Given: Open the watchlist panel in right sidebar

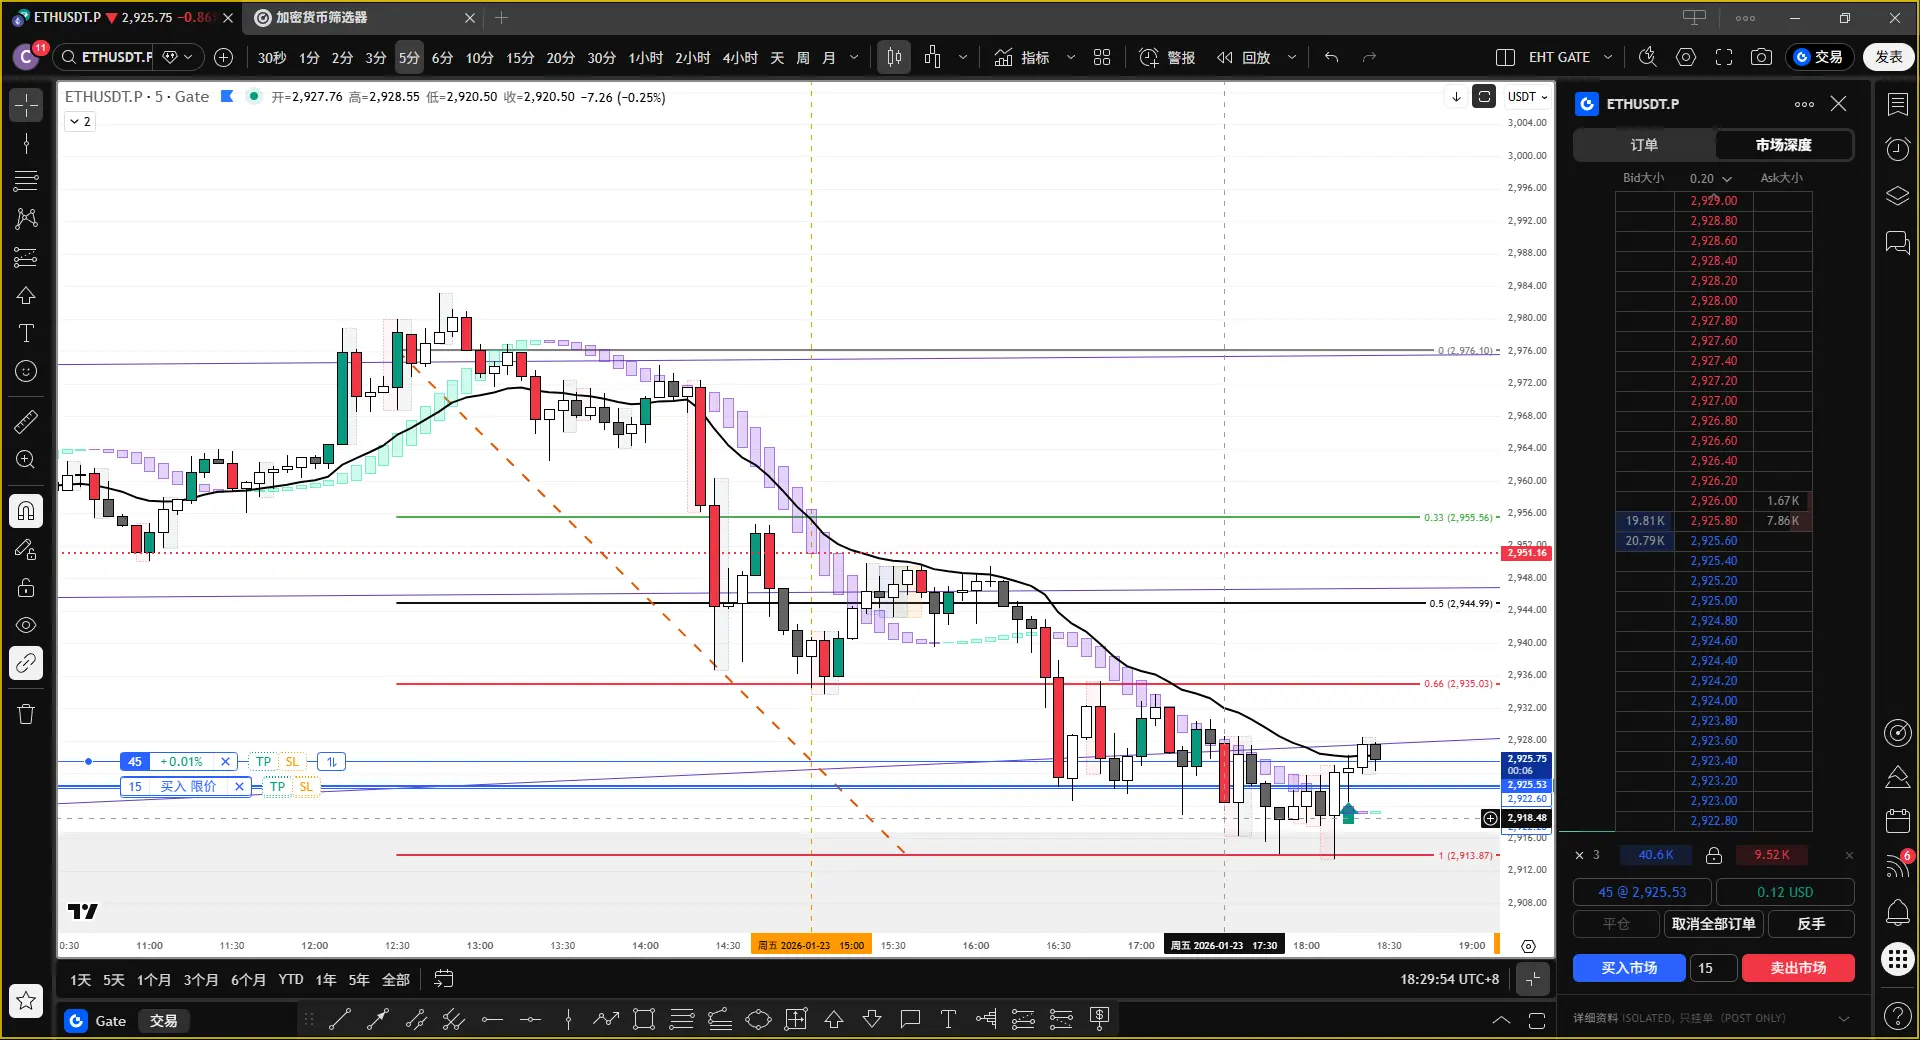Looking at the screenshot, I should coord(1897,104).
